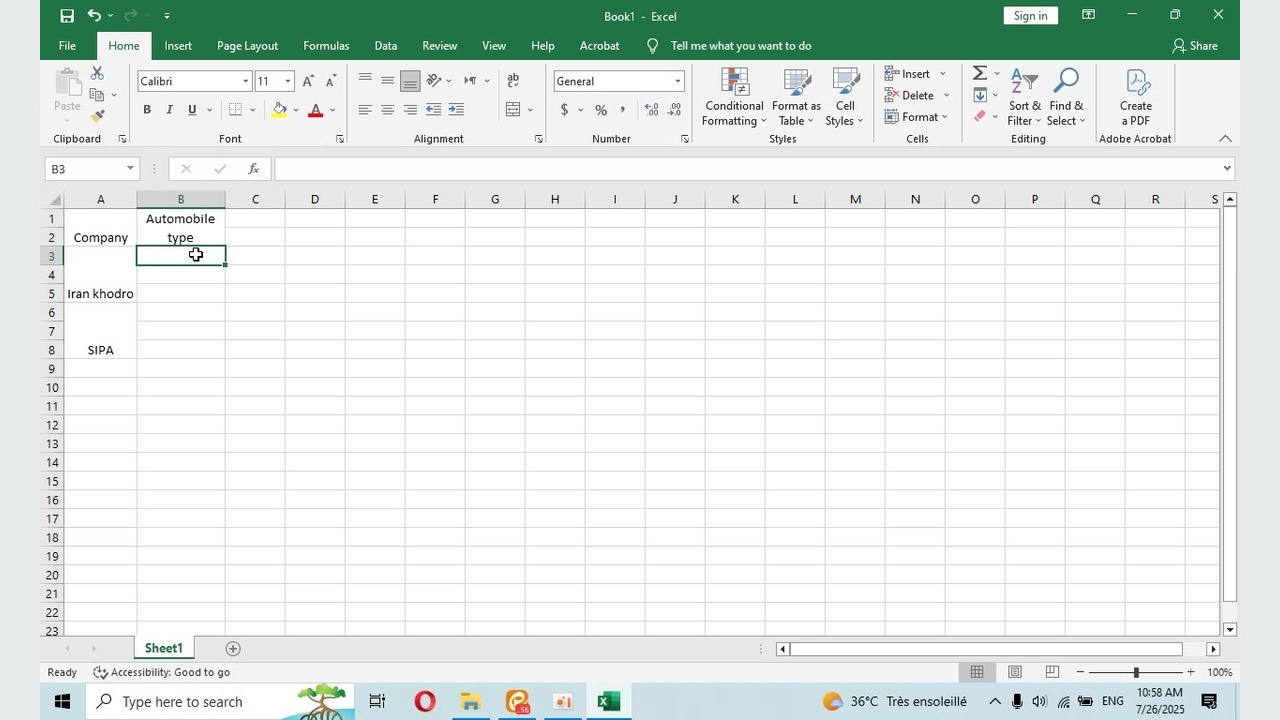Screen dimensions: 1280x720
Task: Click the Fill Color paint bucket swatch
Action: [x=279, y=110]
